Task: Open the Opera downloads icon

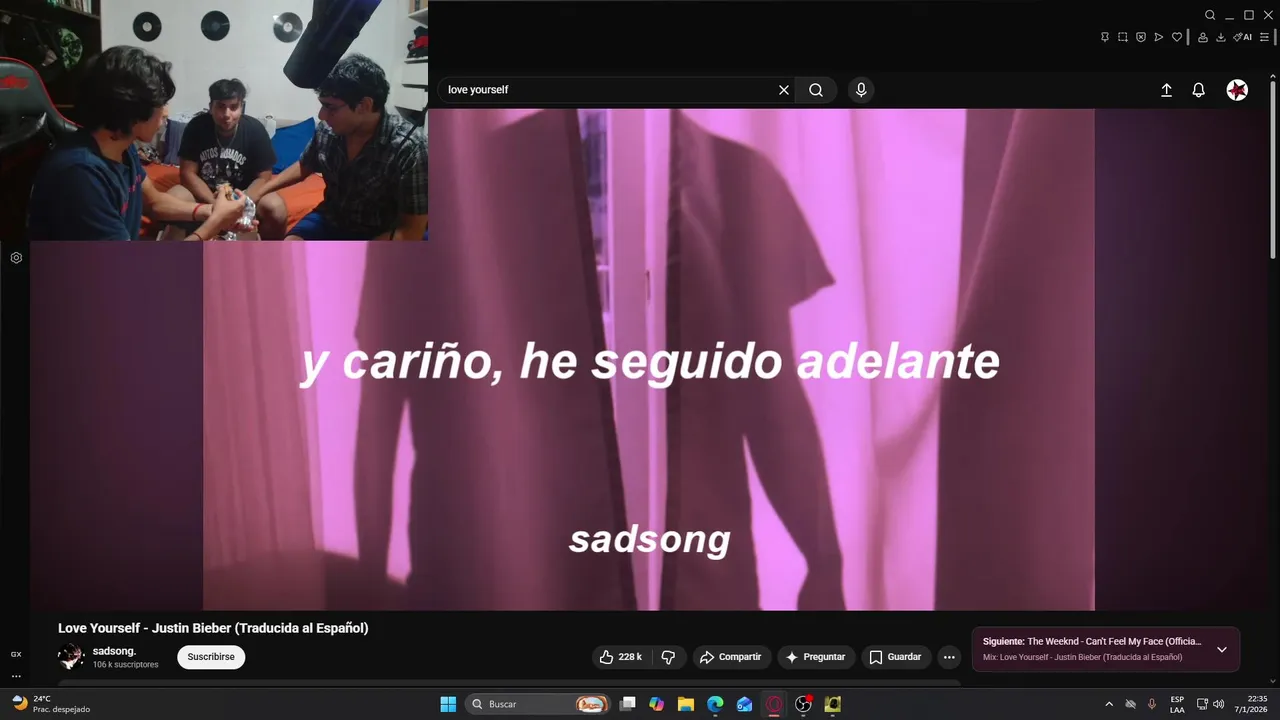Action: (x=1221, y=37)
